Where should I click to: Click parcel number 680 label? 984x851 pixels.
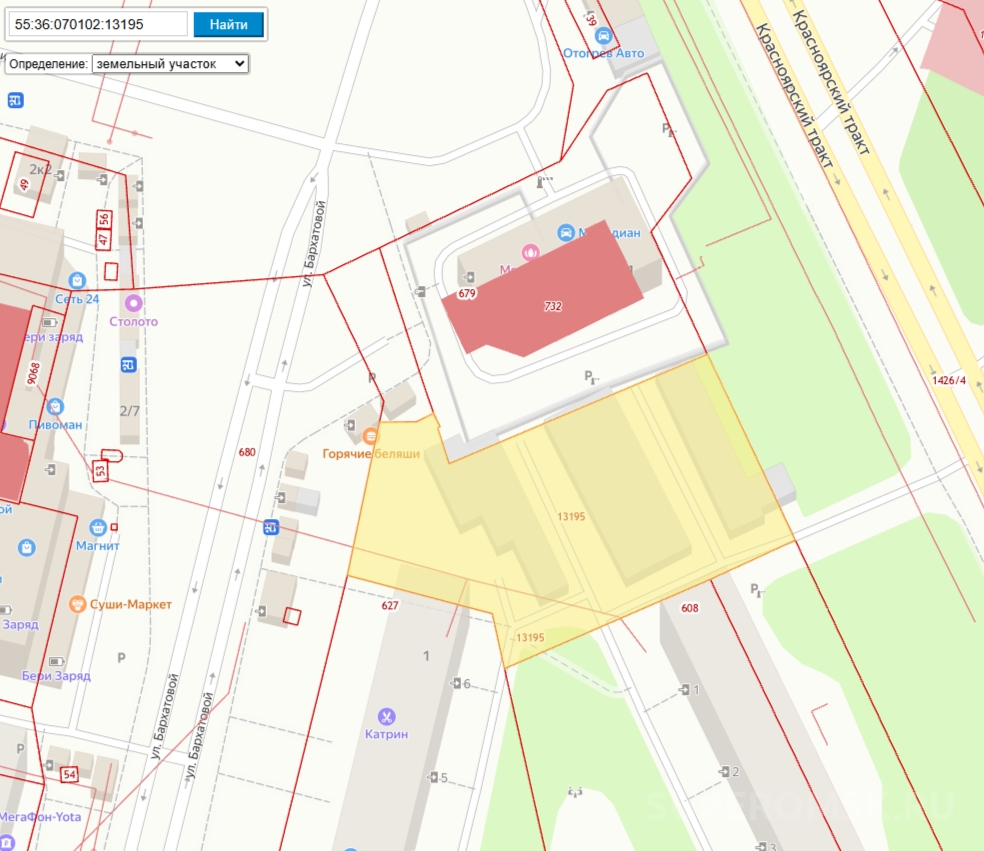click(247, 452)
